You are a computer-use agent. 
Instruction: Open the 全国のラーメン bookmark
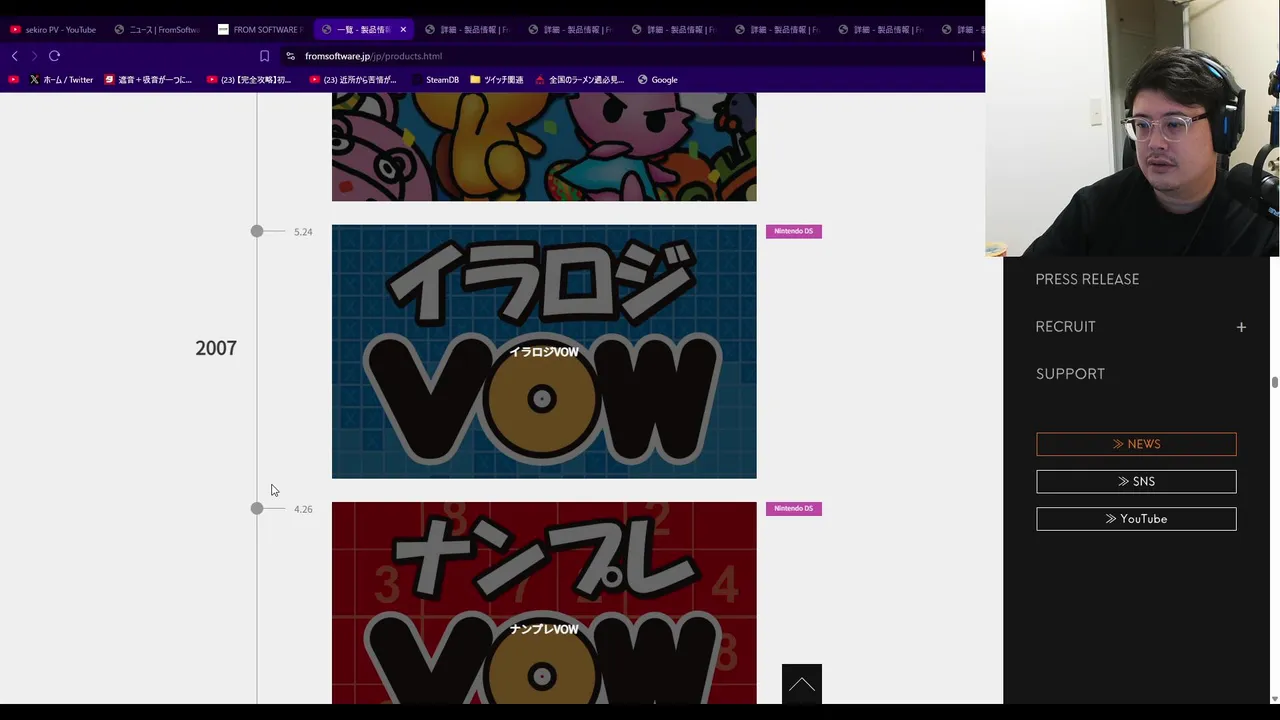point(580,80)
